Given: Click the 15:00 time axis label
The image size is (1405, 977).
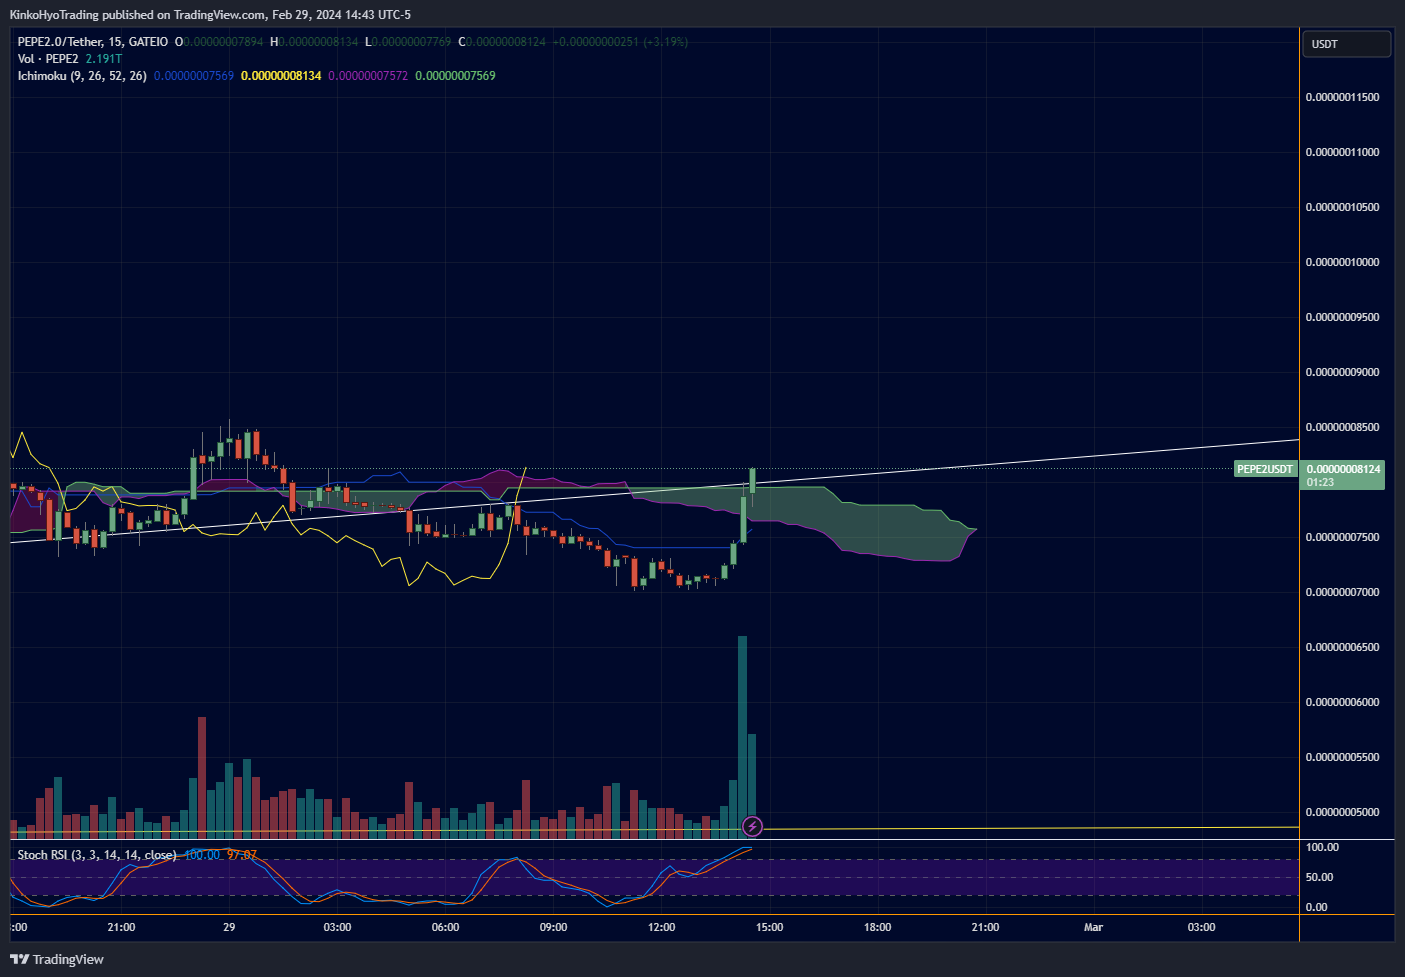Looking at the screenshot, I should point(769,927).
